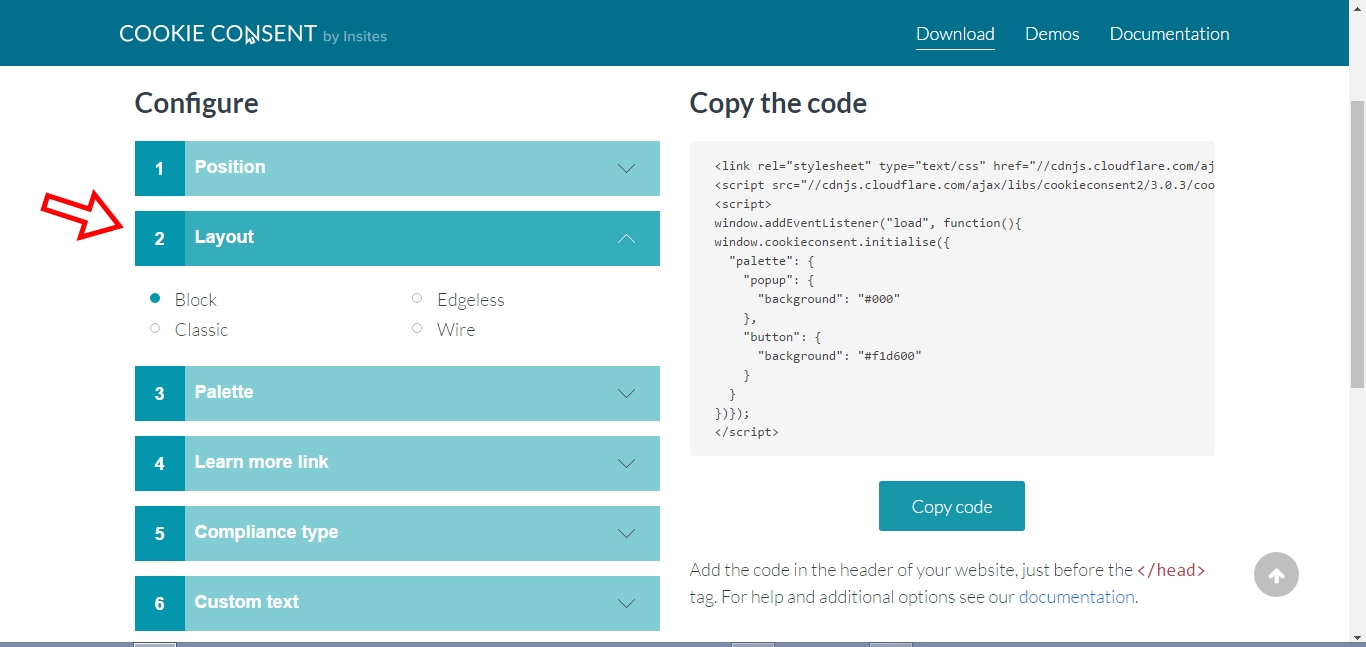Click the number 3 badge beside Palette
The height and width of the screenshot is (647, 1366).
[x=160, y=394]
